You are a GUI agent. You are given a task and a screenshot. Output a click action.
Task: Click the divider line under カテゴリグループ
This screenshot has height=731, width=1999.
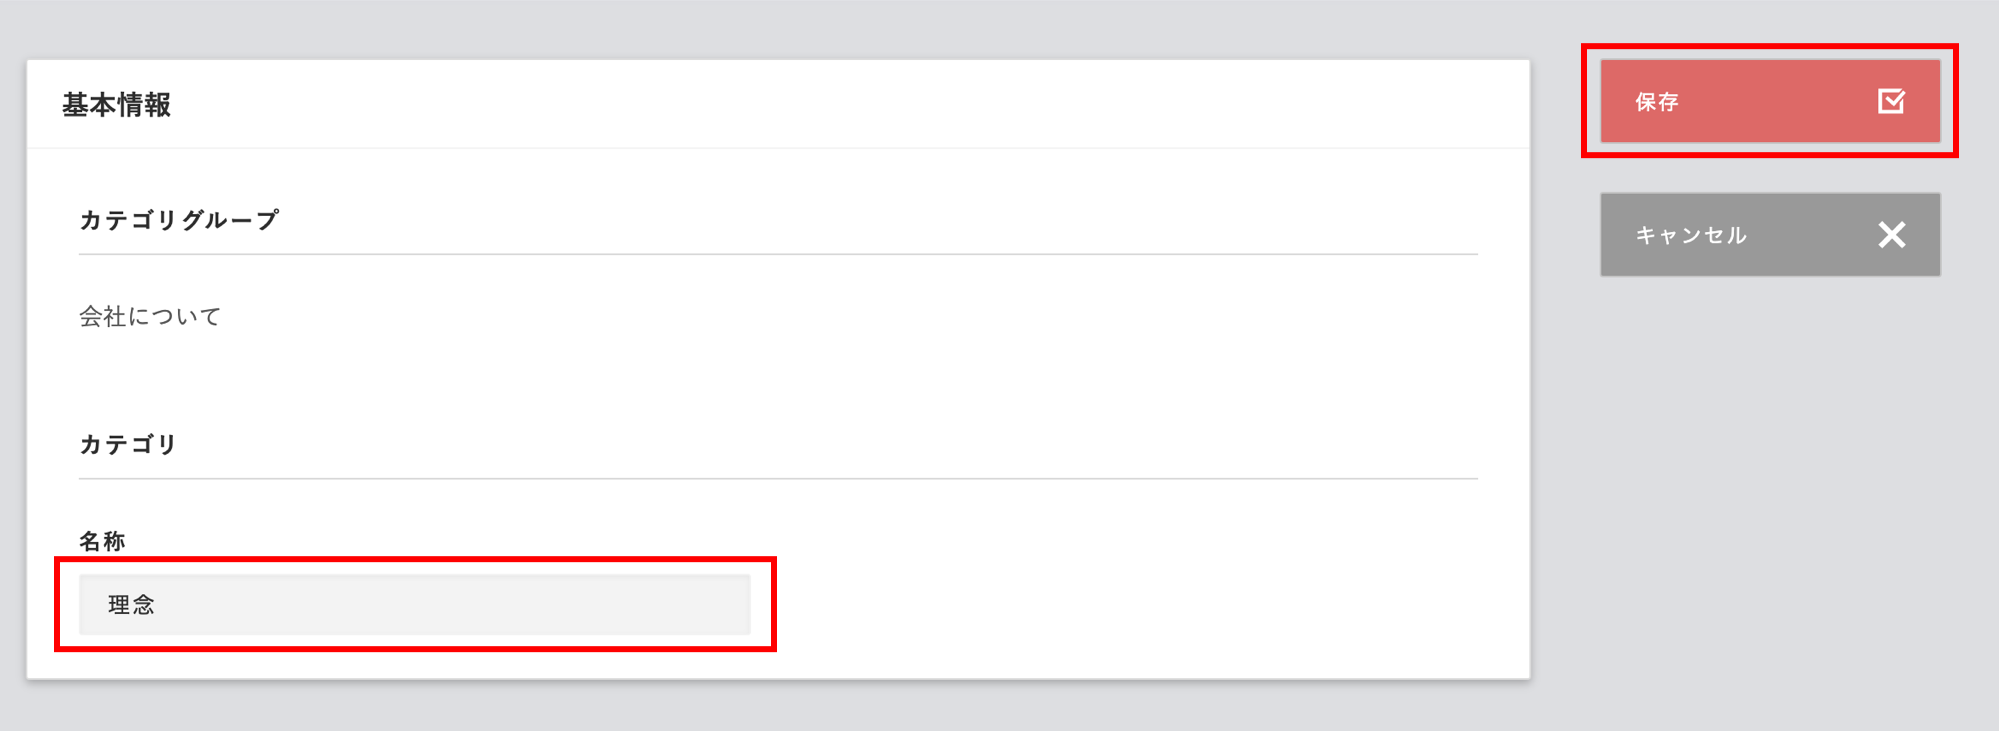coord(778,254)
